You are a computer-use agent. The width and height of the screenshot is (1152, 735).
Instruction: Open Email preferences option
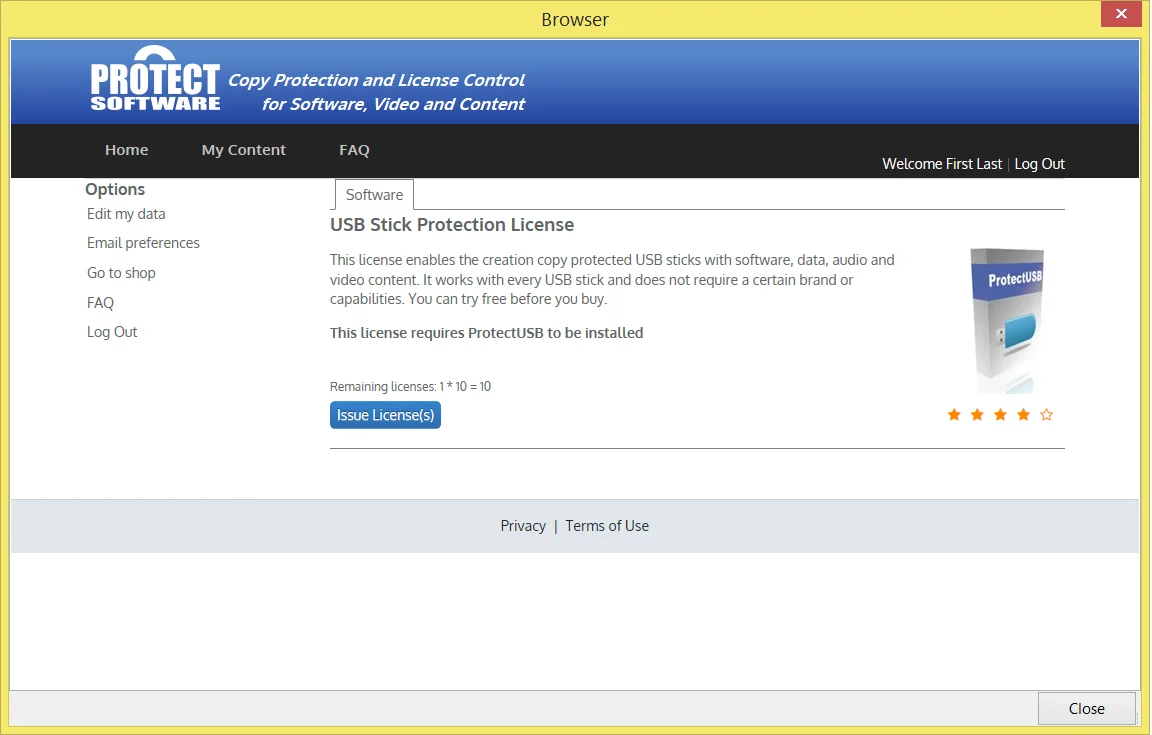click(143, 243)
